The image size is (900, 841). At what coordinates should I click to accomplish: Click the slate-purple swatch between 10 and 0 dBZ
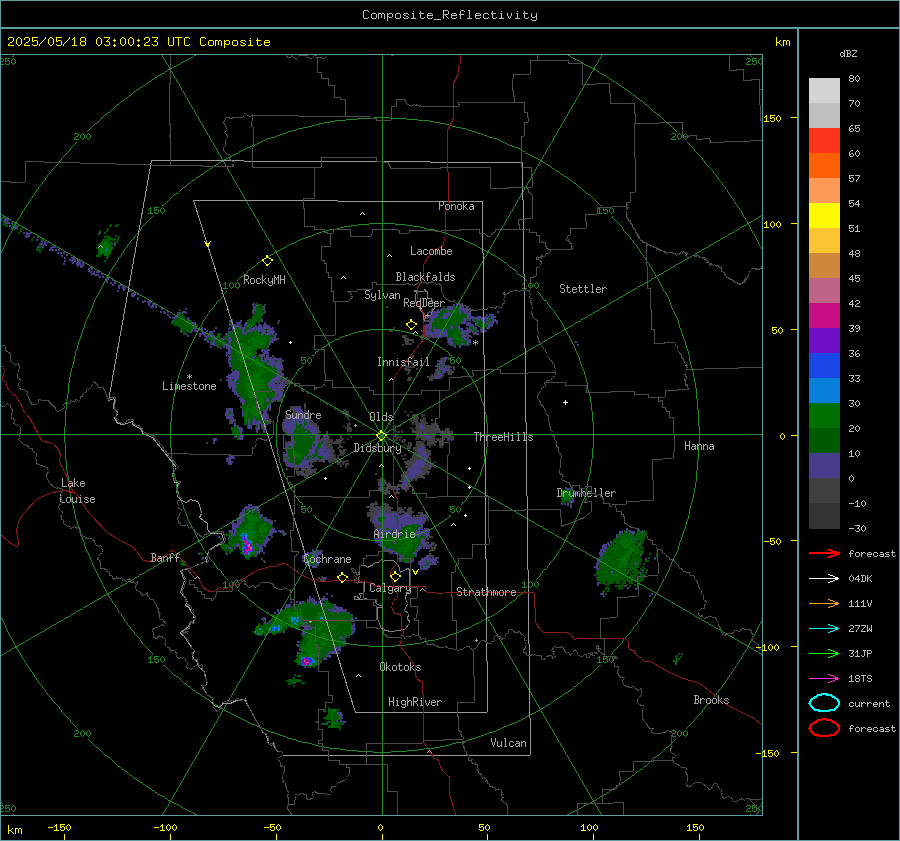[824, 466]
